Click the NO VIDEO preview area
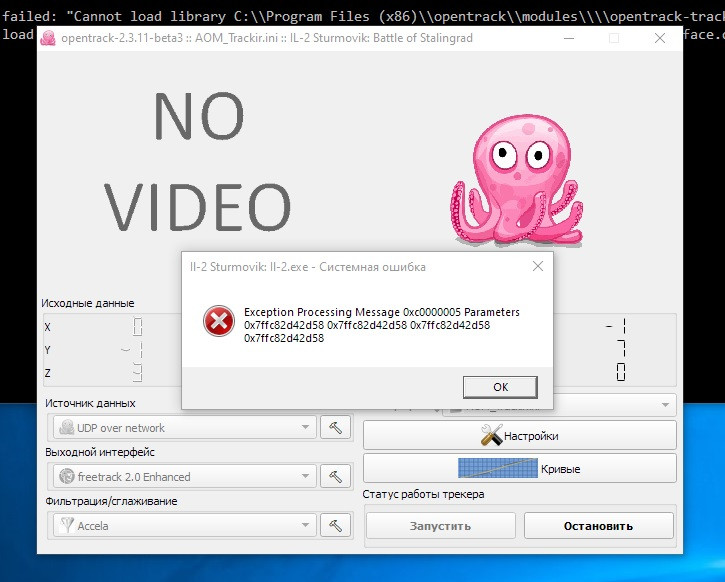 point(198,161)
